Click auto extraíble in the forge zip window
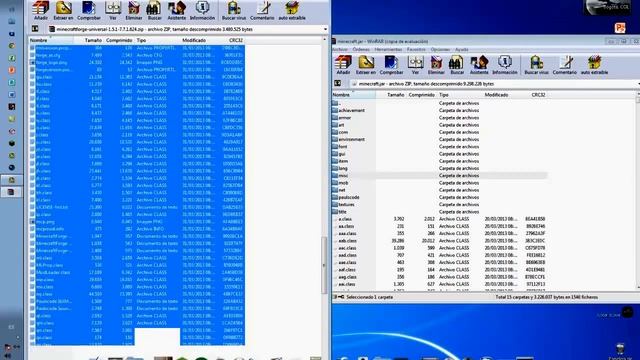This screenshot has height=360, width=640. pyautogui.click(x=292, y=10)
